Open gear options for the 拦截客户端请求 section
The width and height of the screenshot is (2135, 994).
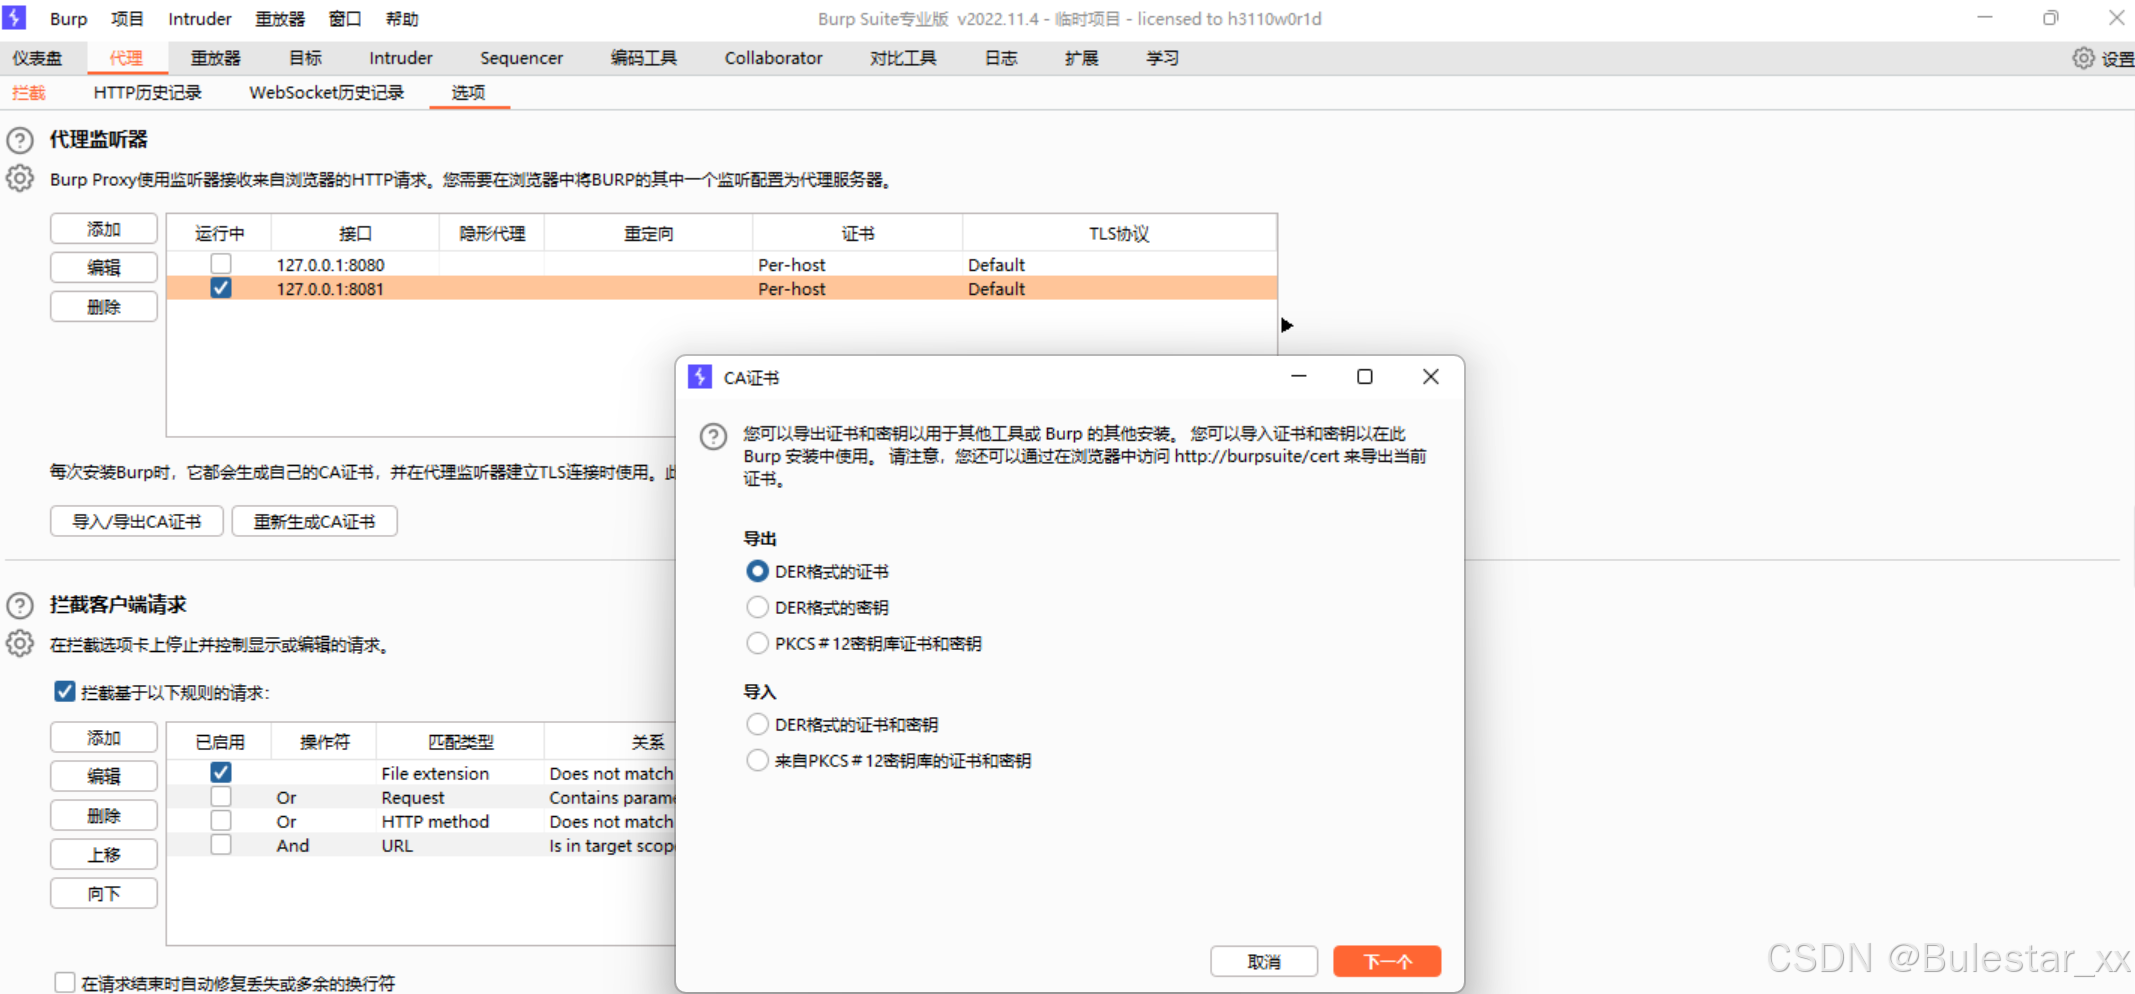20,644
